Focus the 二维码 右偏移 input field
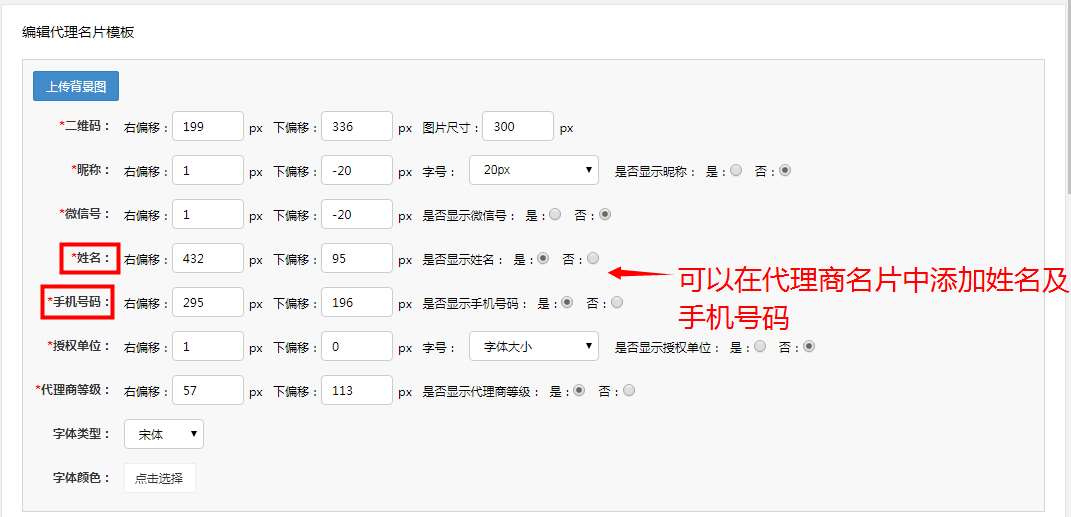Image resolution: width=1071 pixels, height=517 pixels. coord(208,126)
